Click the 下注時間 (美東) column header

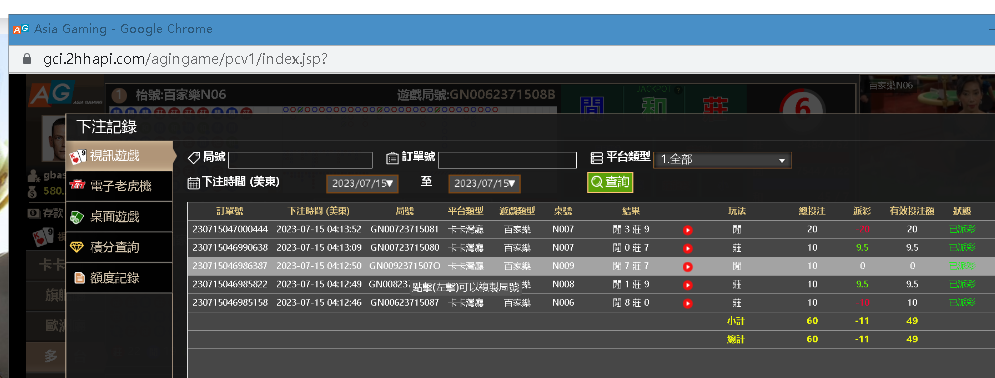coord(319,211)
